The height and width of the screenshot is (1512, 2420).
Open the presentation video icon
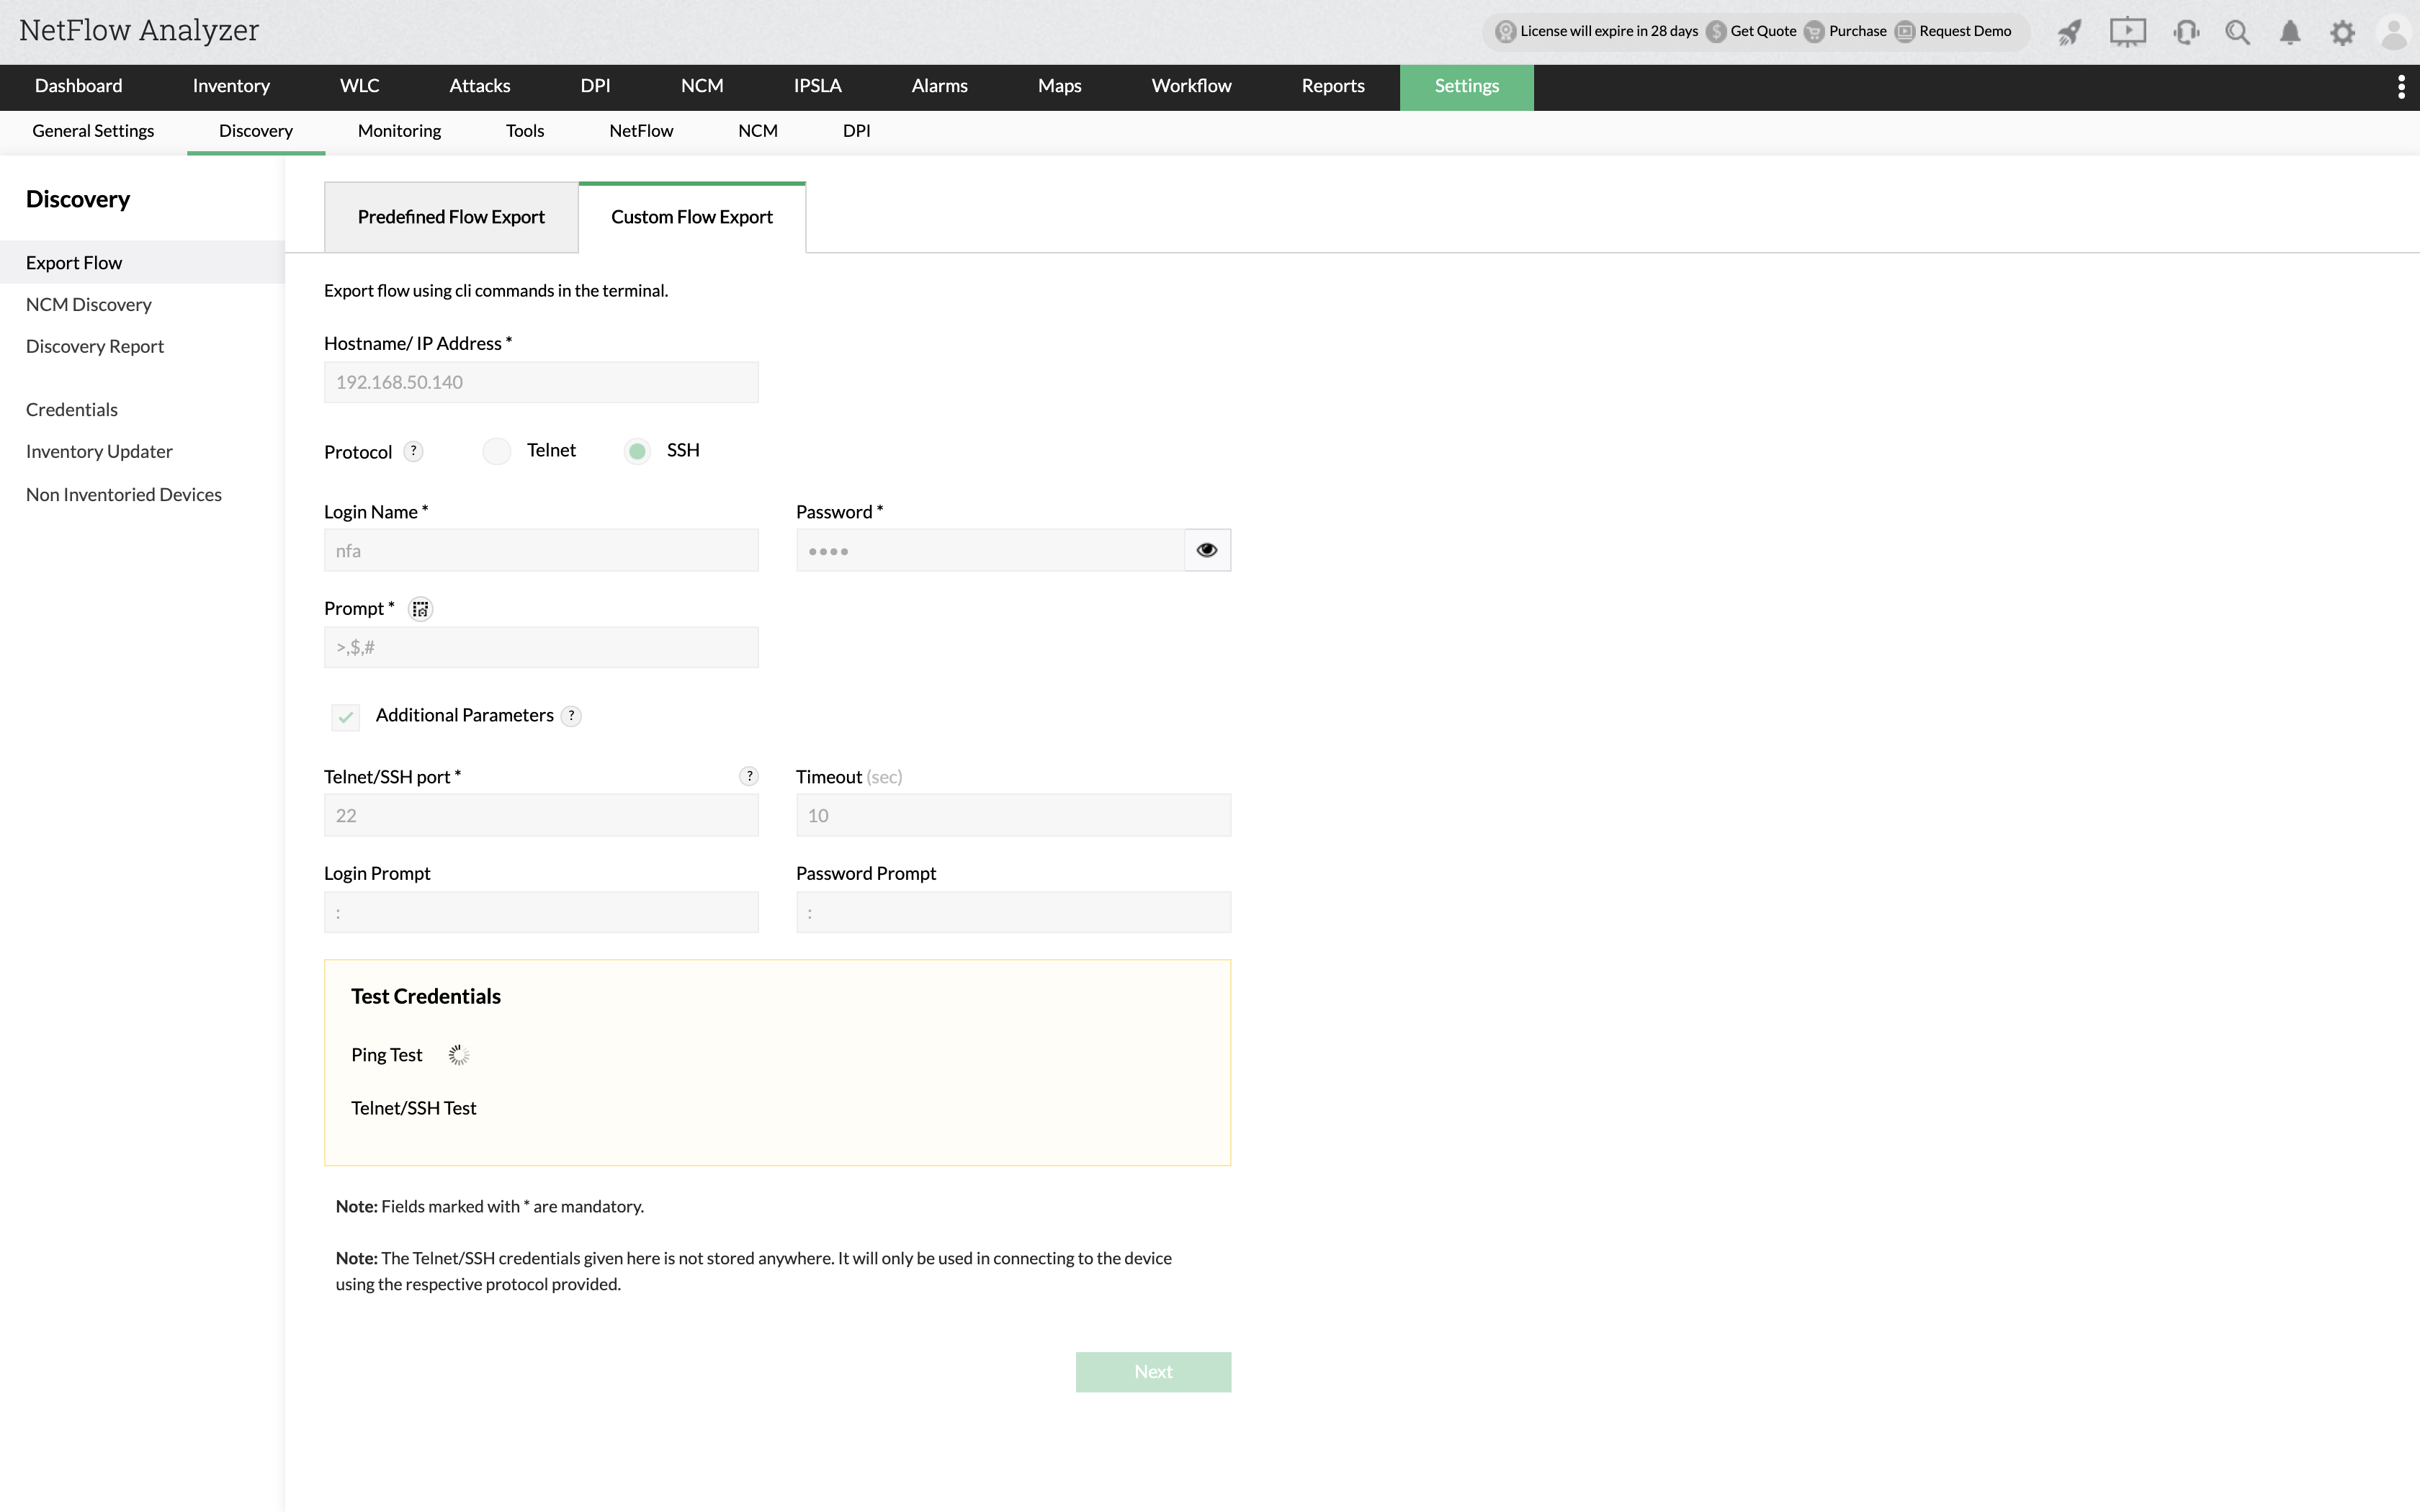point(2127,32)
